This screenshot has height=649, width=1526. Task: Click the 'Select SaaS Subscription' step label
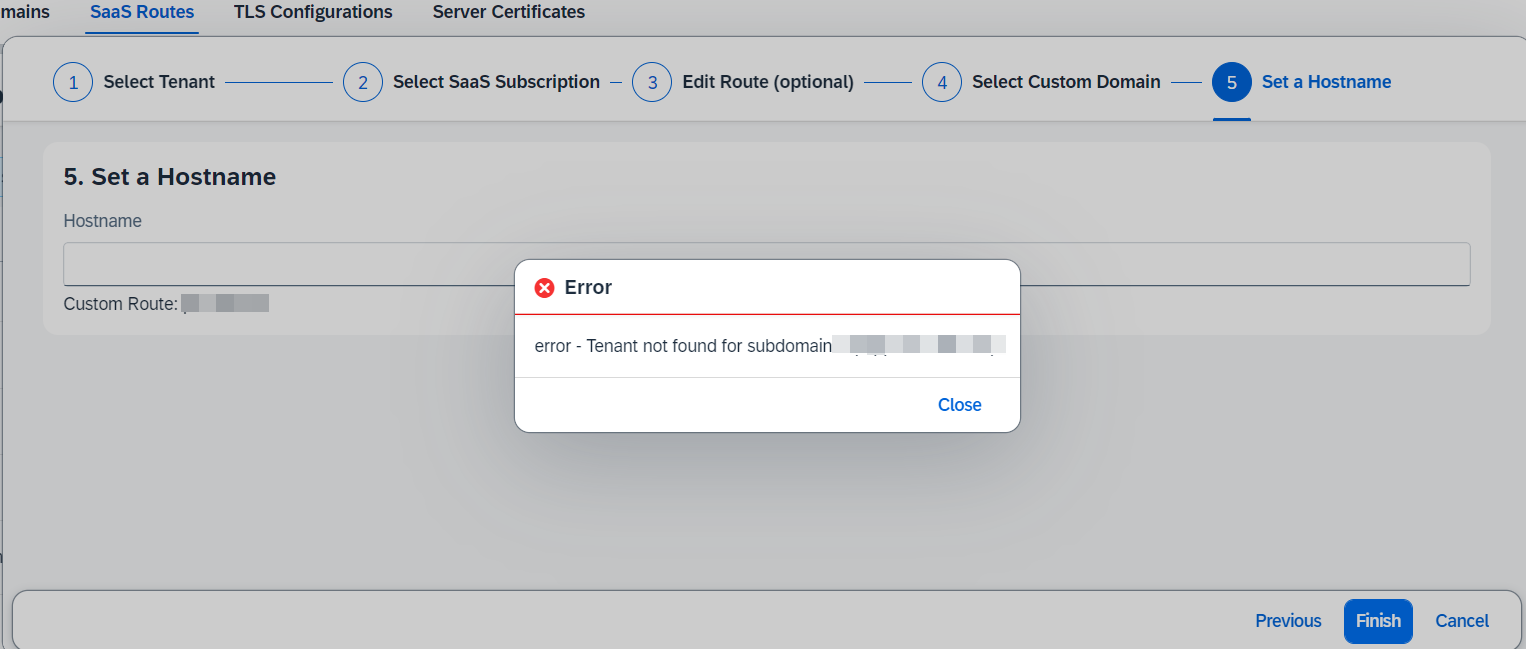(496, 82)
